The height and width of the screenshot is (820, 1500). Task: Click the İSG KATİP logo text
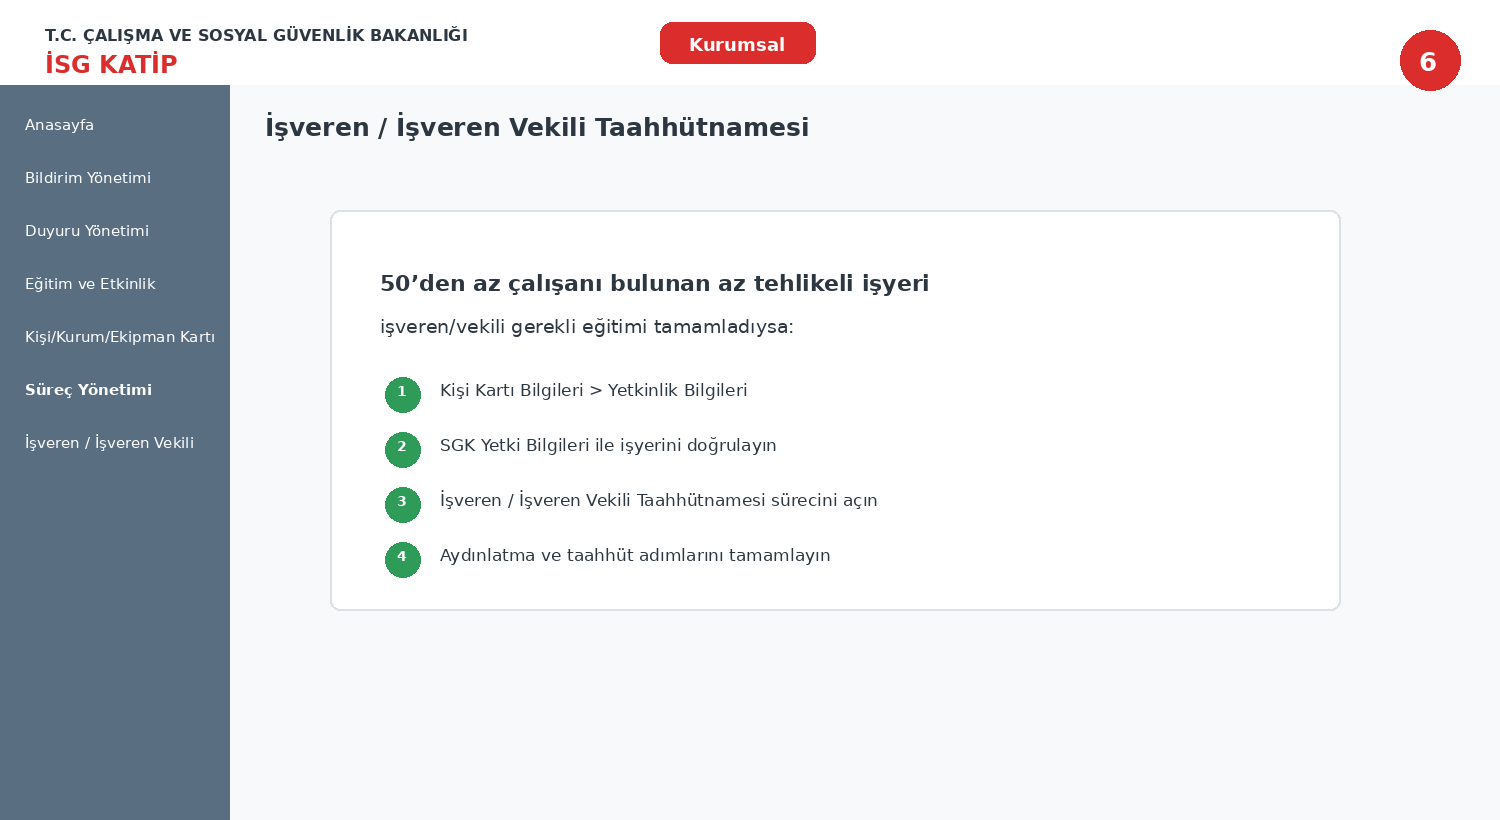pyautogui.click(x=111, y=65)
